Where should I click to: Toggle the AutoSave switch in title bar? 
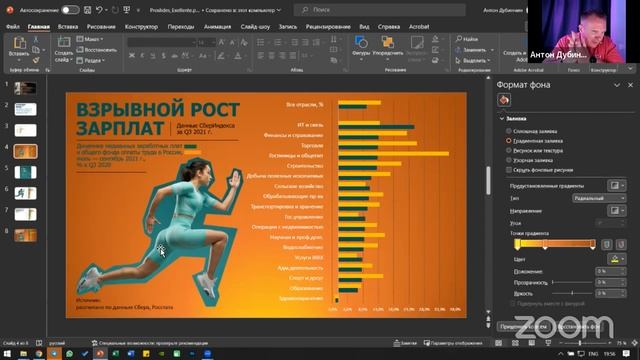(x=70, y=10)
